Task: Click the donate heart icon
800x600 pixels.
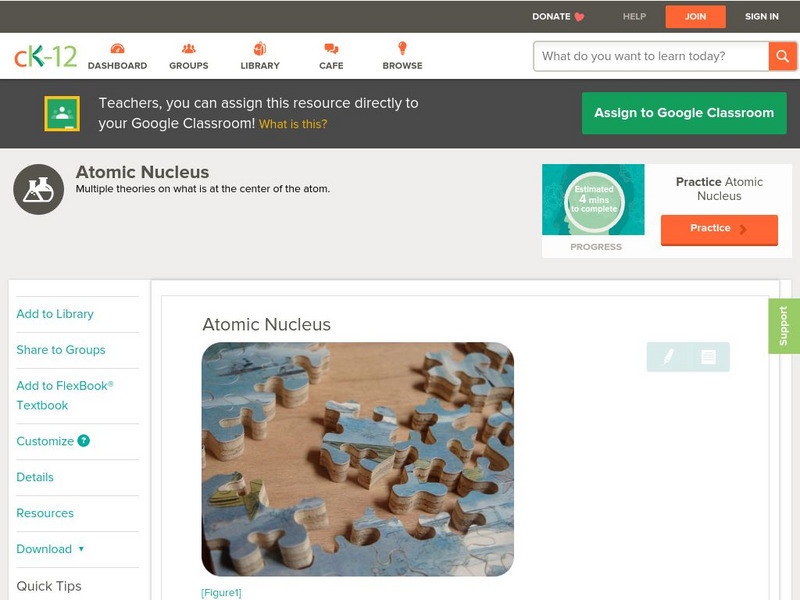Action: pyautogui.click(x=579, y=17)
